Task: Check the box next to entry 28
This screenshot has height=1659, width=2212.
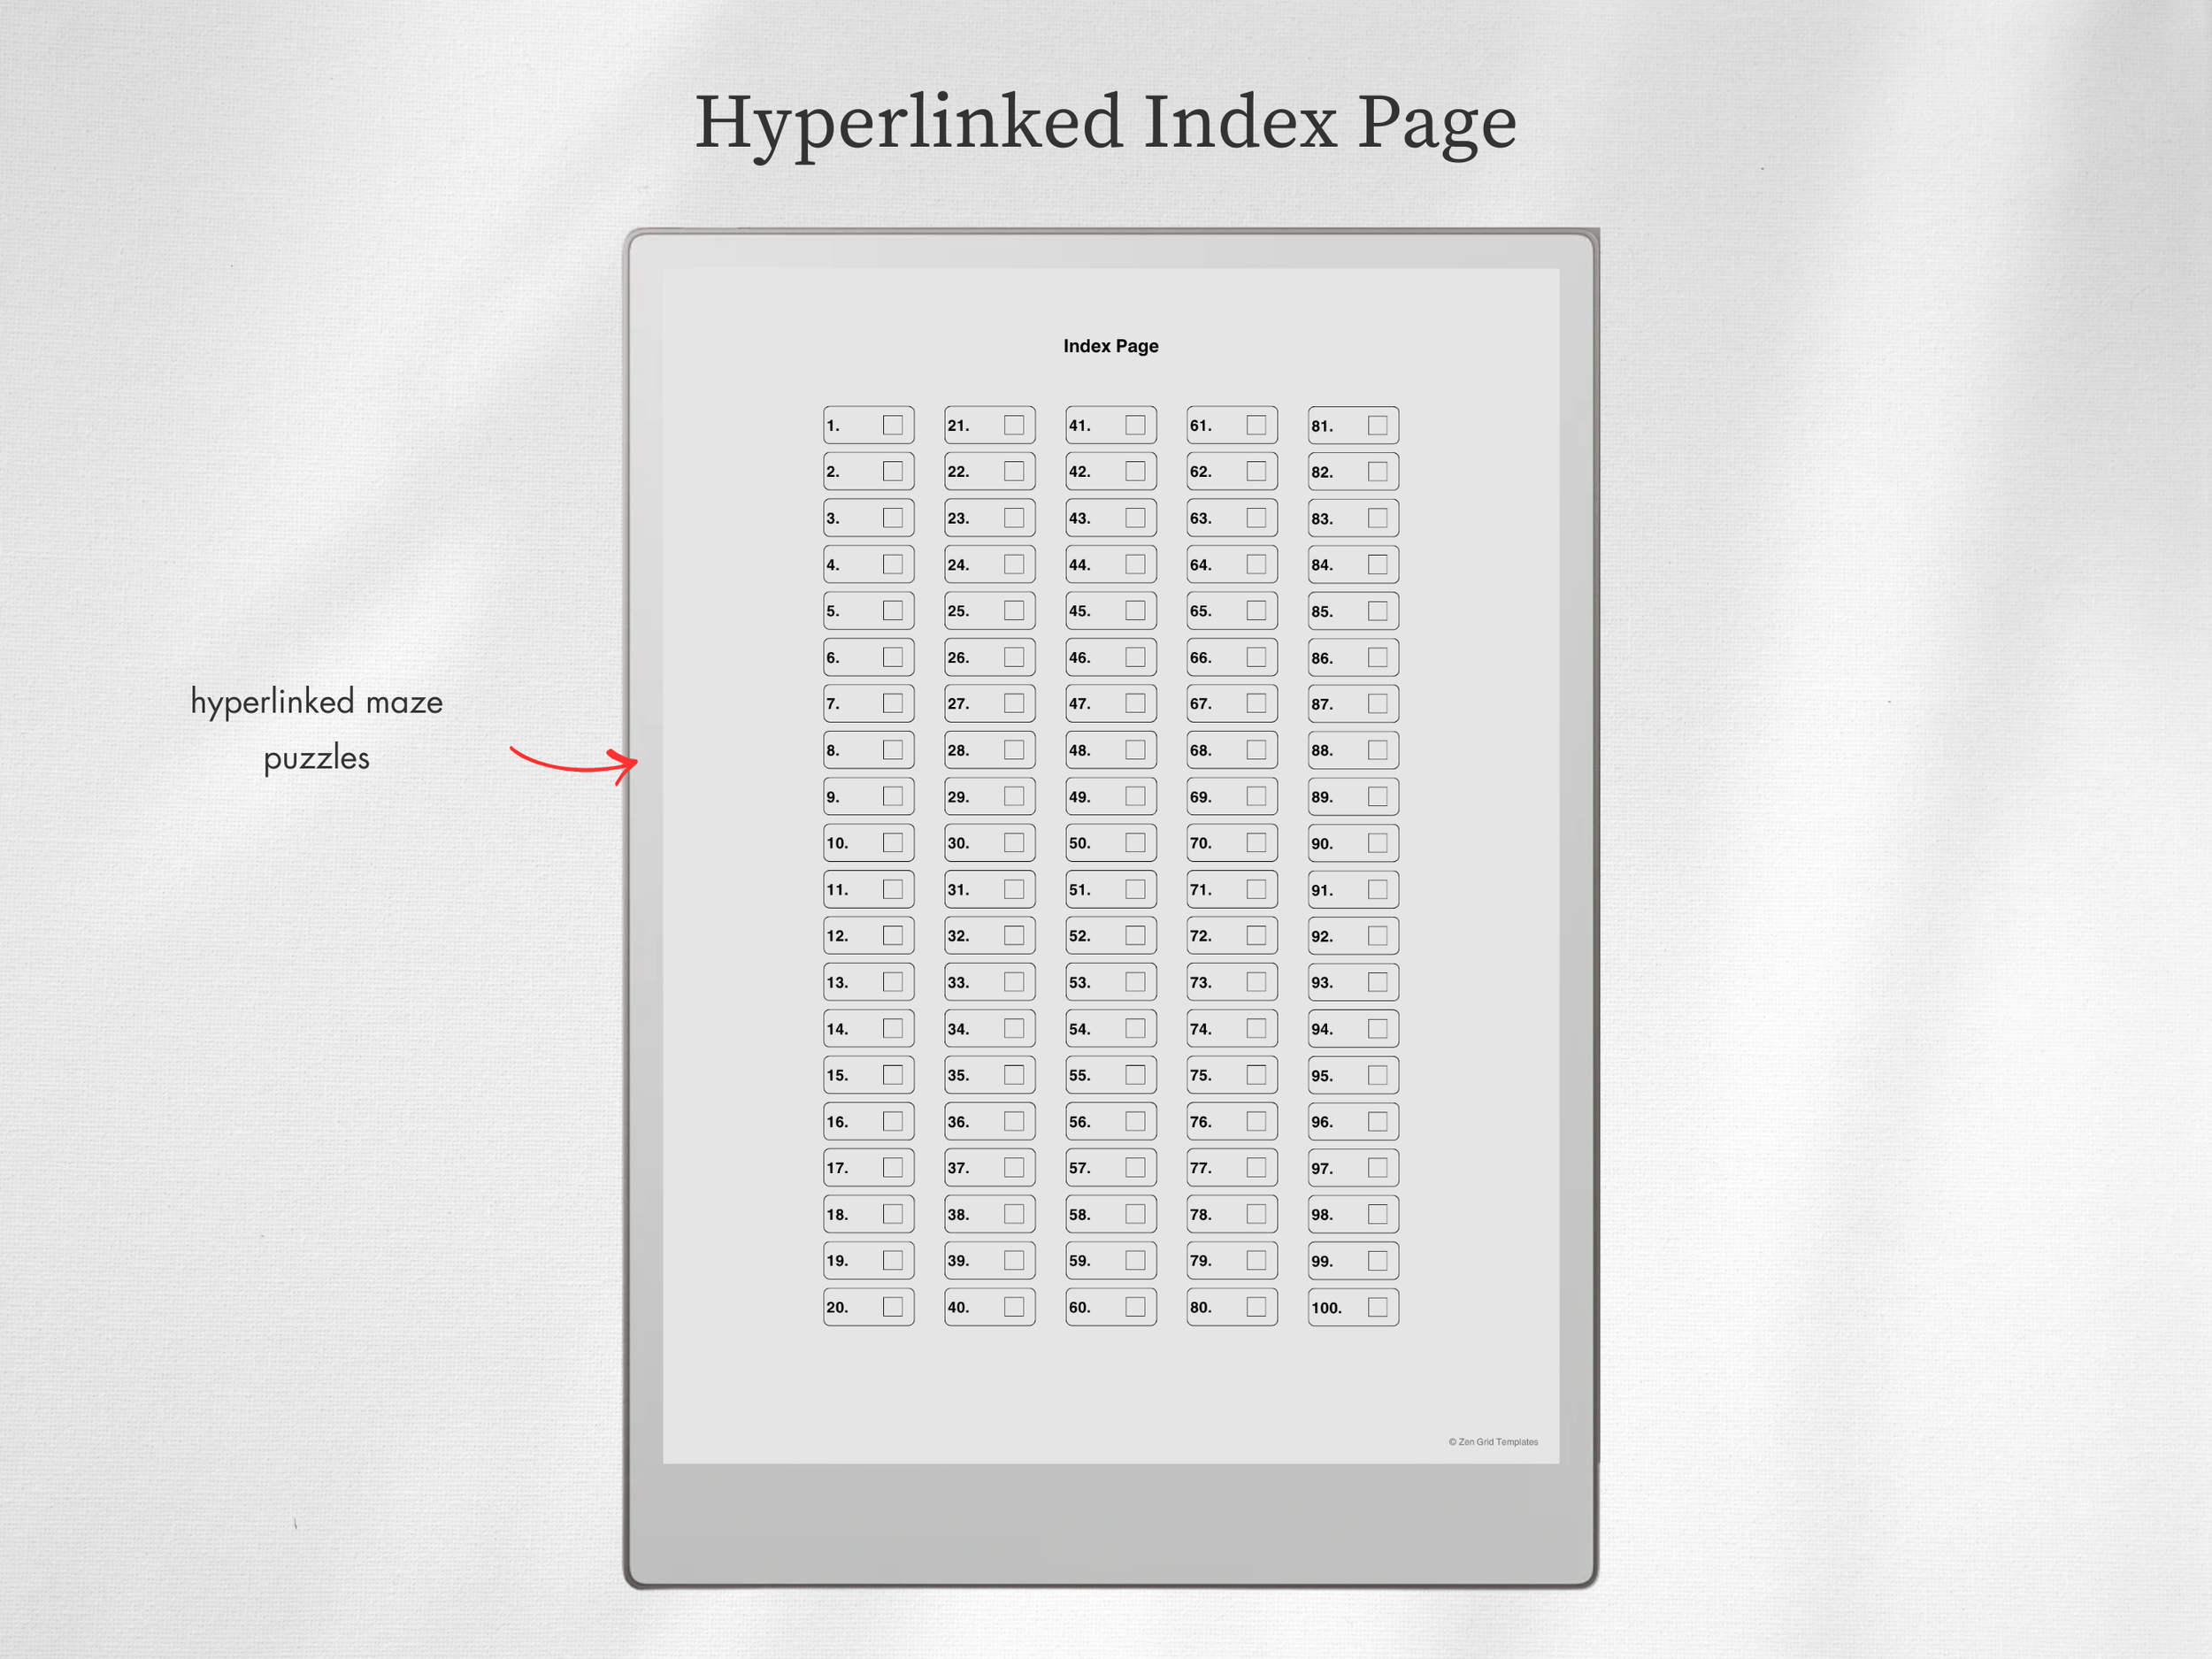Action: pos(1014,750)
